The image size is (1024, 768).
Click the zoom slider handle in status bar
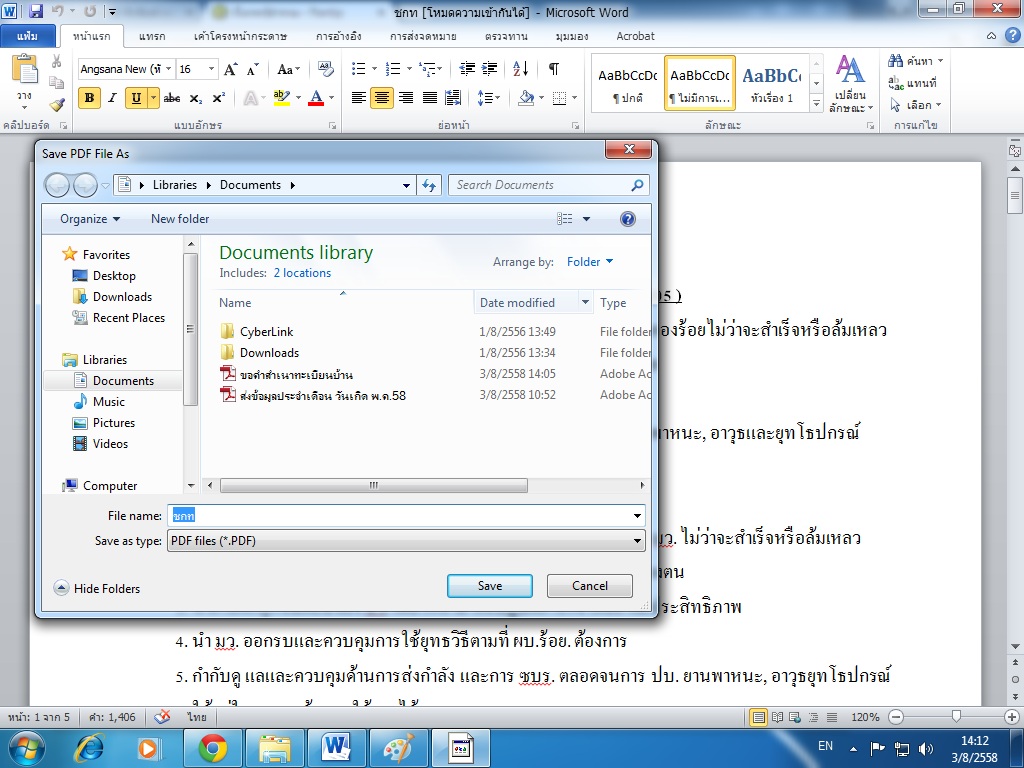coord(956,717)
